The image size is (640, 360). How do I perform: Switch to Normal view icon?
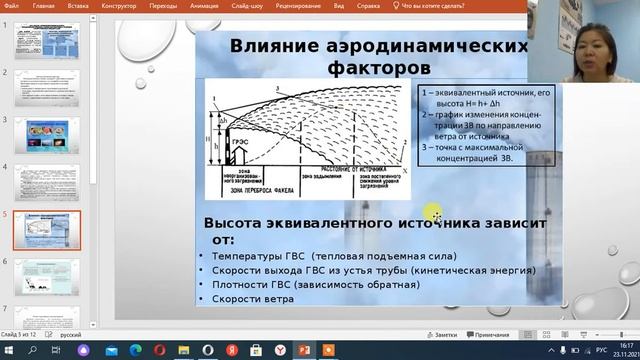[528, 335]
